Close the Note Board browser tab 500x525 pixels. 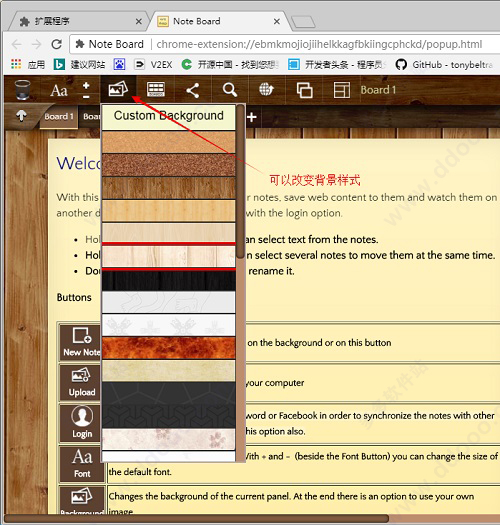click(277, 21)
